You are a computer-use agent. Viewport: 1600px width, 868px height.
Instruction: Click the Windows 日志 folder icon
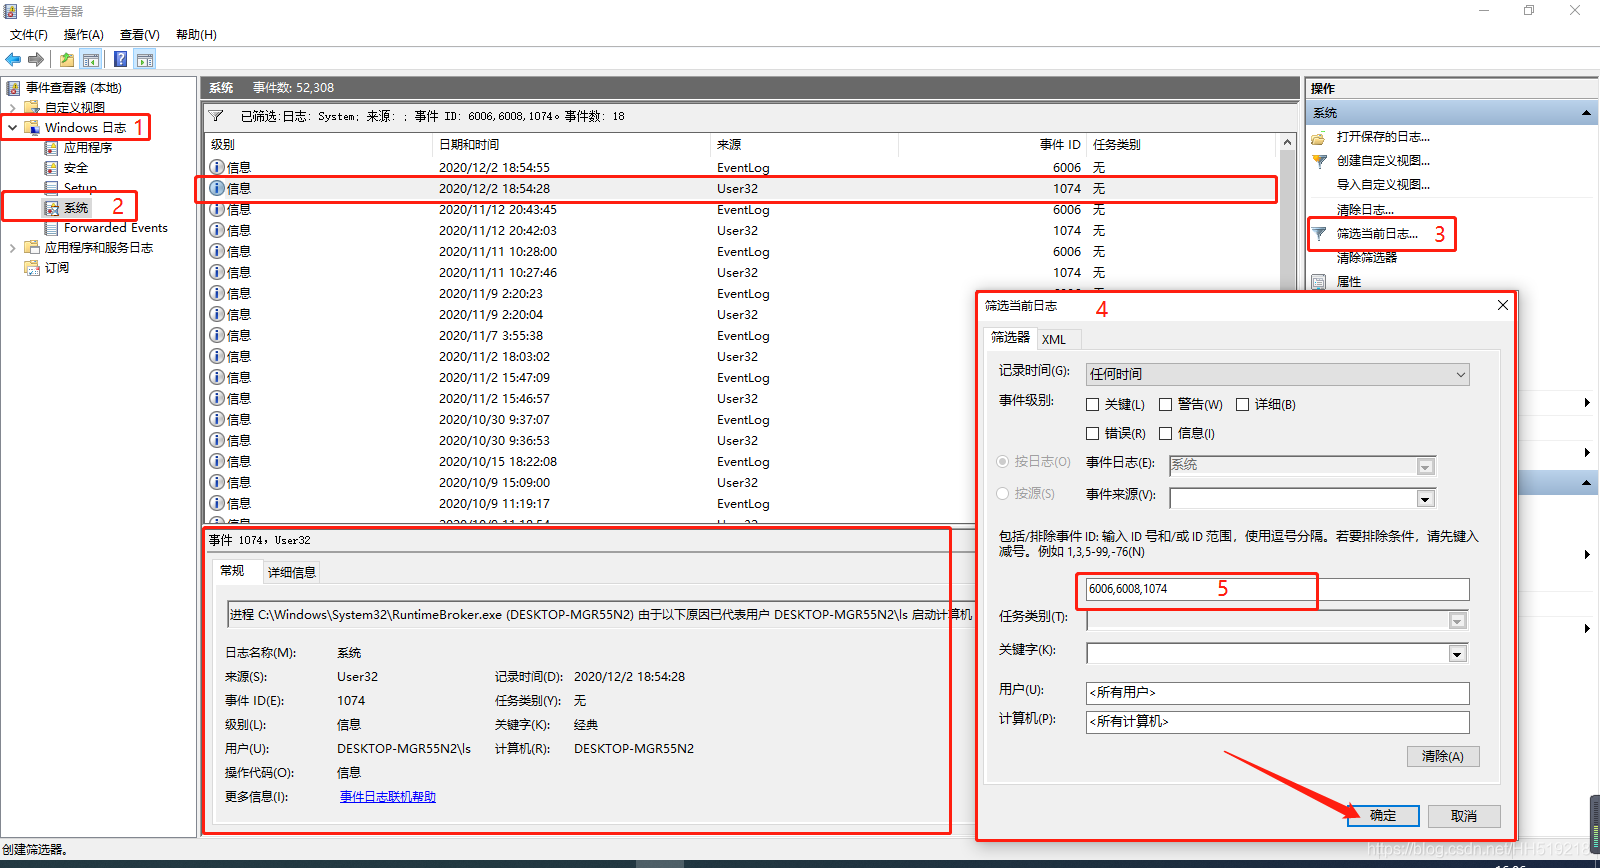coord(32,127)
